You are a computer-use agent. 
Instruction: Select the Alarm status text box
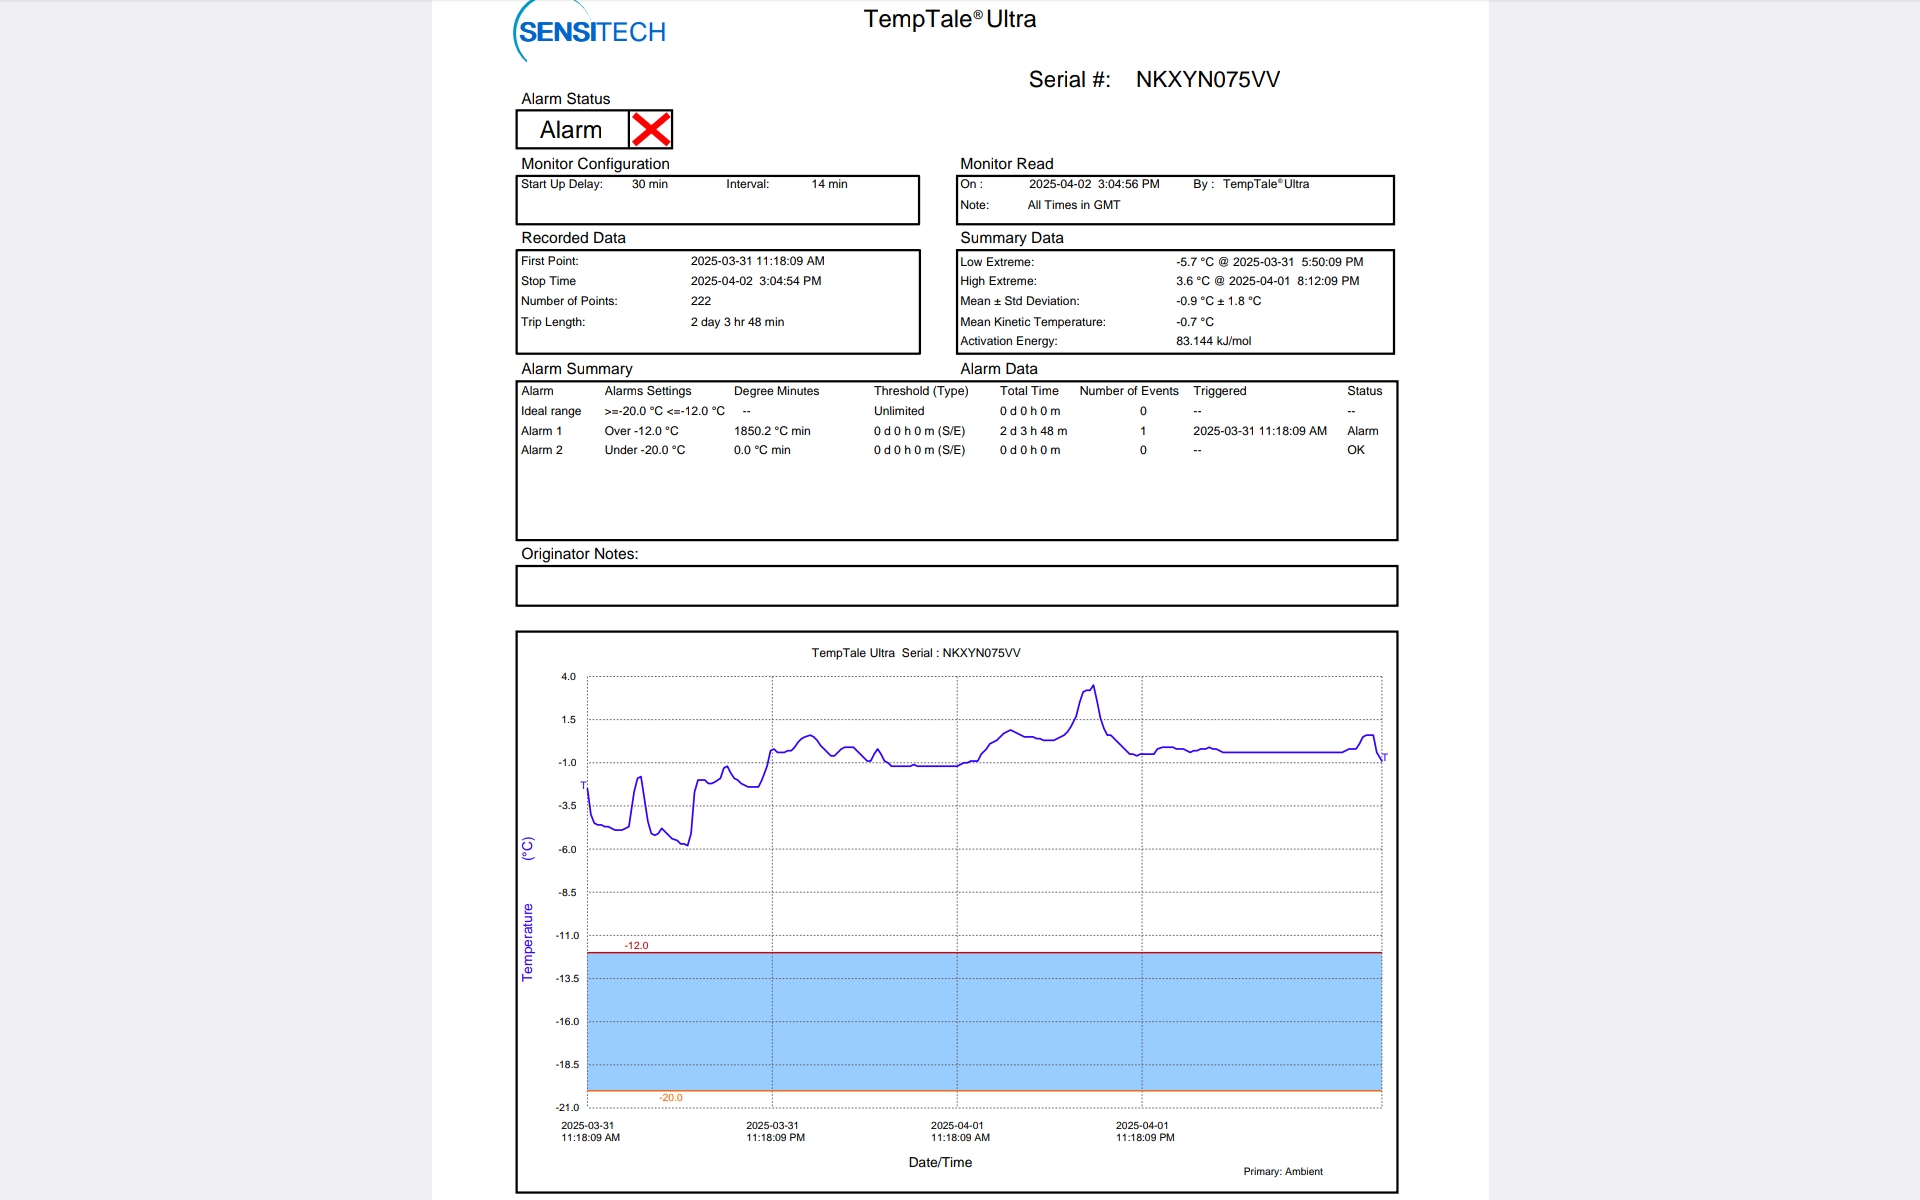(572, 129)
